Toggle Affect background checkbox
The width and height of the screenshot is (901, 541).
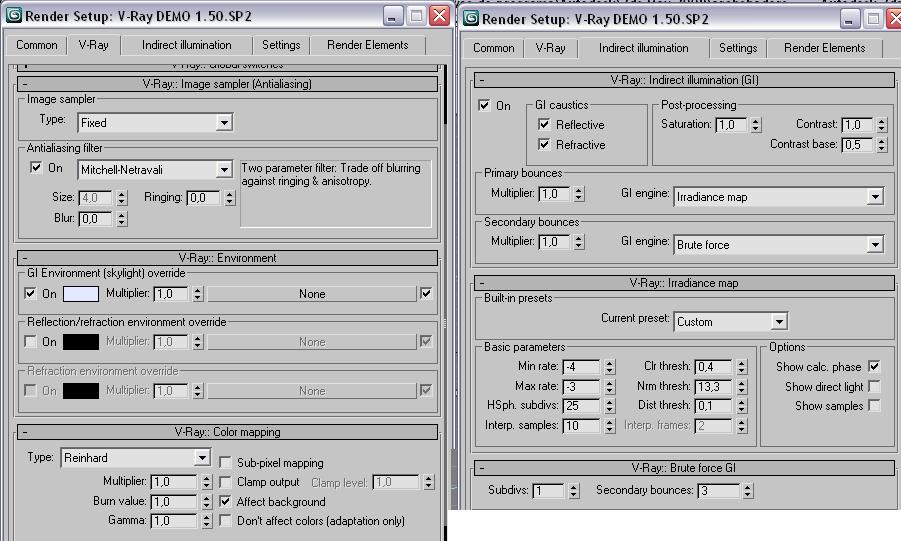(226, 501)
